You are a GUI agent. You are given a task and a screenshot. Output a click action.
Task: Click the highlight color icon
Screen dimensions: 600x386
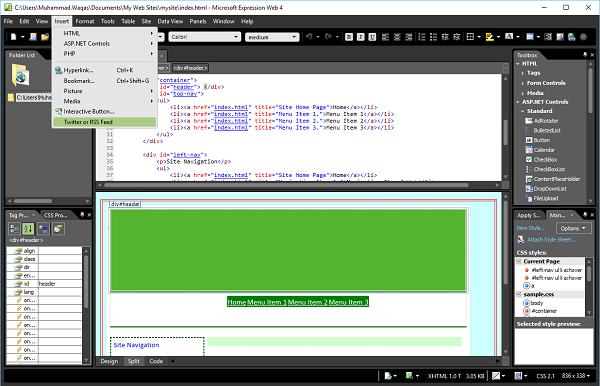pos(489,37)
